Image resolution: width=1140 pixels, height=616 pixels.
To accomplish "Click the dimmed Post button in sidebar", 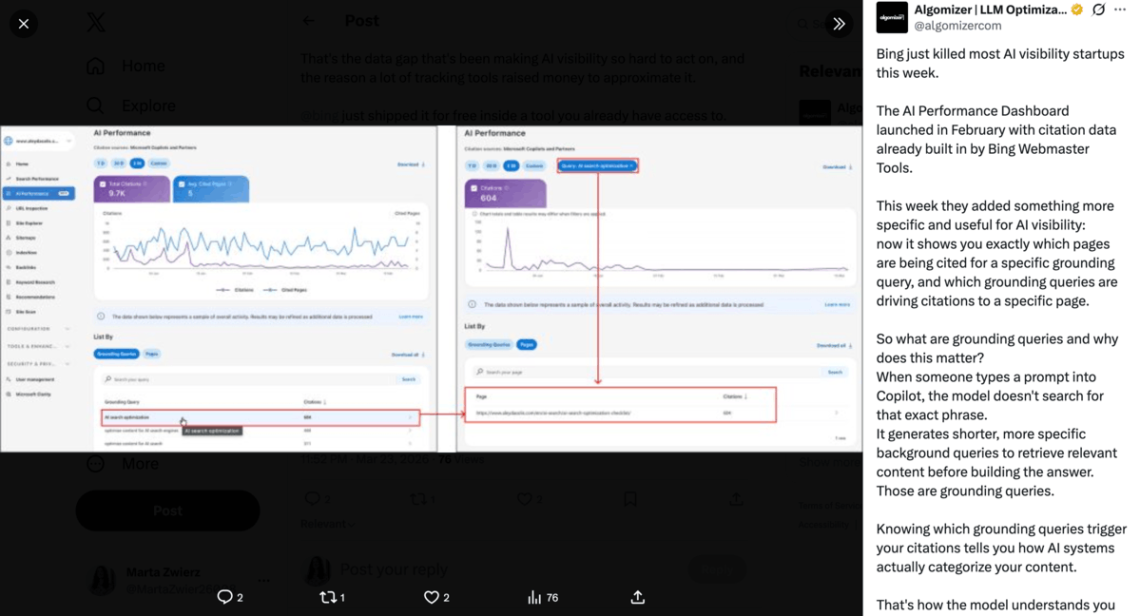I will pyautogui.click(x=168, y=511).
